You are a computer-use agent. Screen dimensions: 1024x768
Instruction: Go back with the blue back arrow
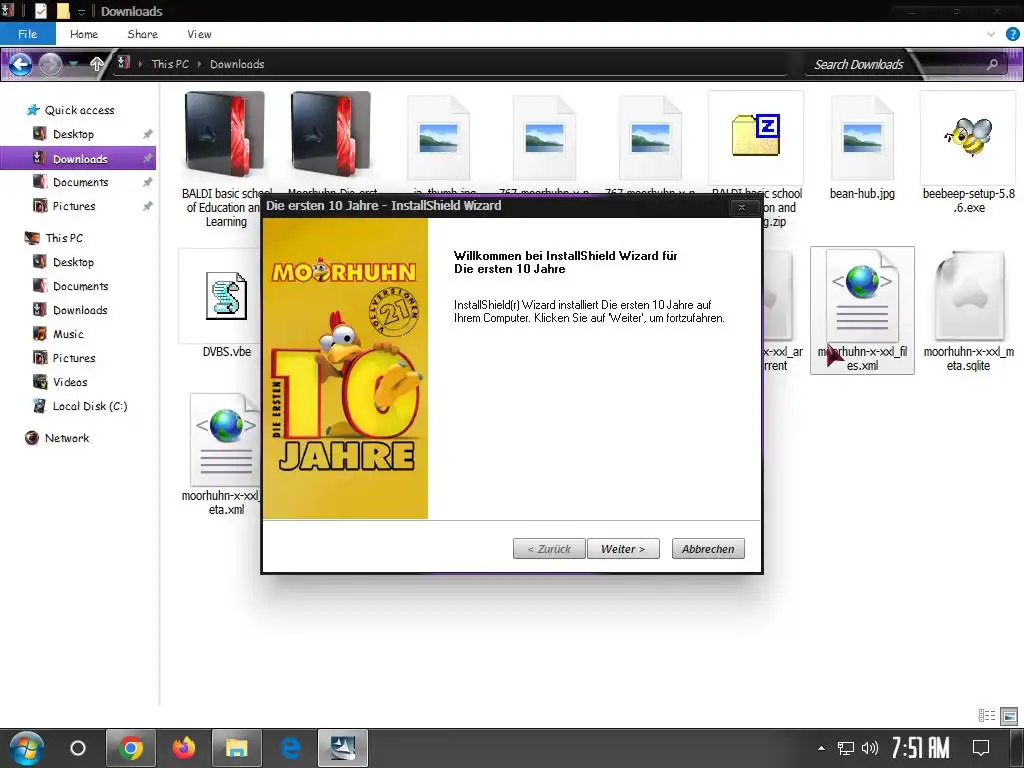[20, 64]
